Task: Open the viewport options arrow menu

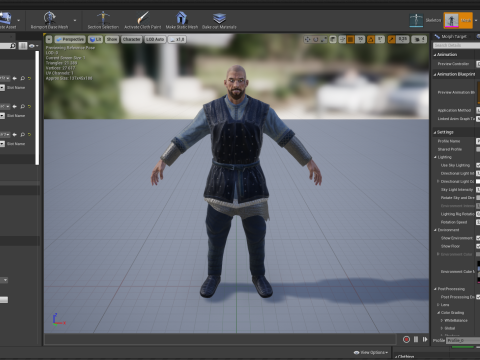Action: click(49, 40)
